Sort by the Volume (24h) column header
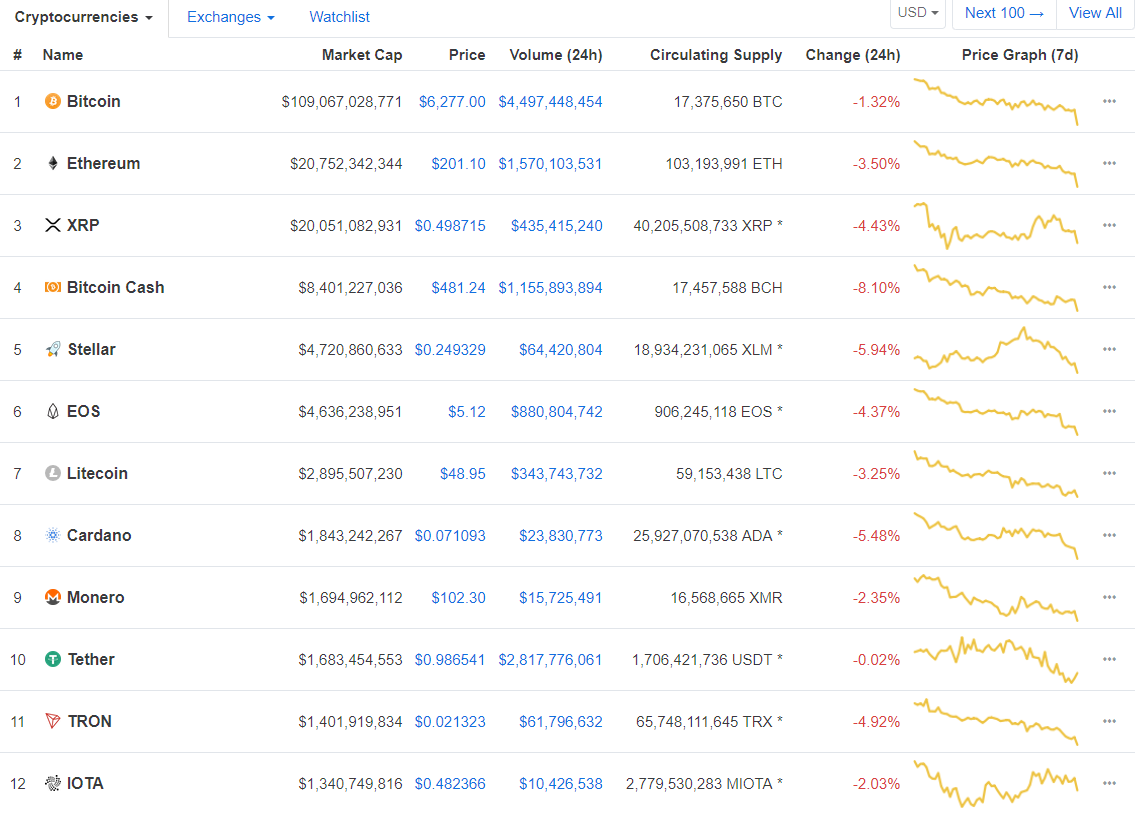Image resolution: width=1140 pixels, height=814 pixels. [x=556, y=55]
